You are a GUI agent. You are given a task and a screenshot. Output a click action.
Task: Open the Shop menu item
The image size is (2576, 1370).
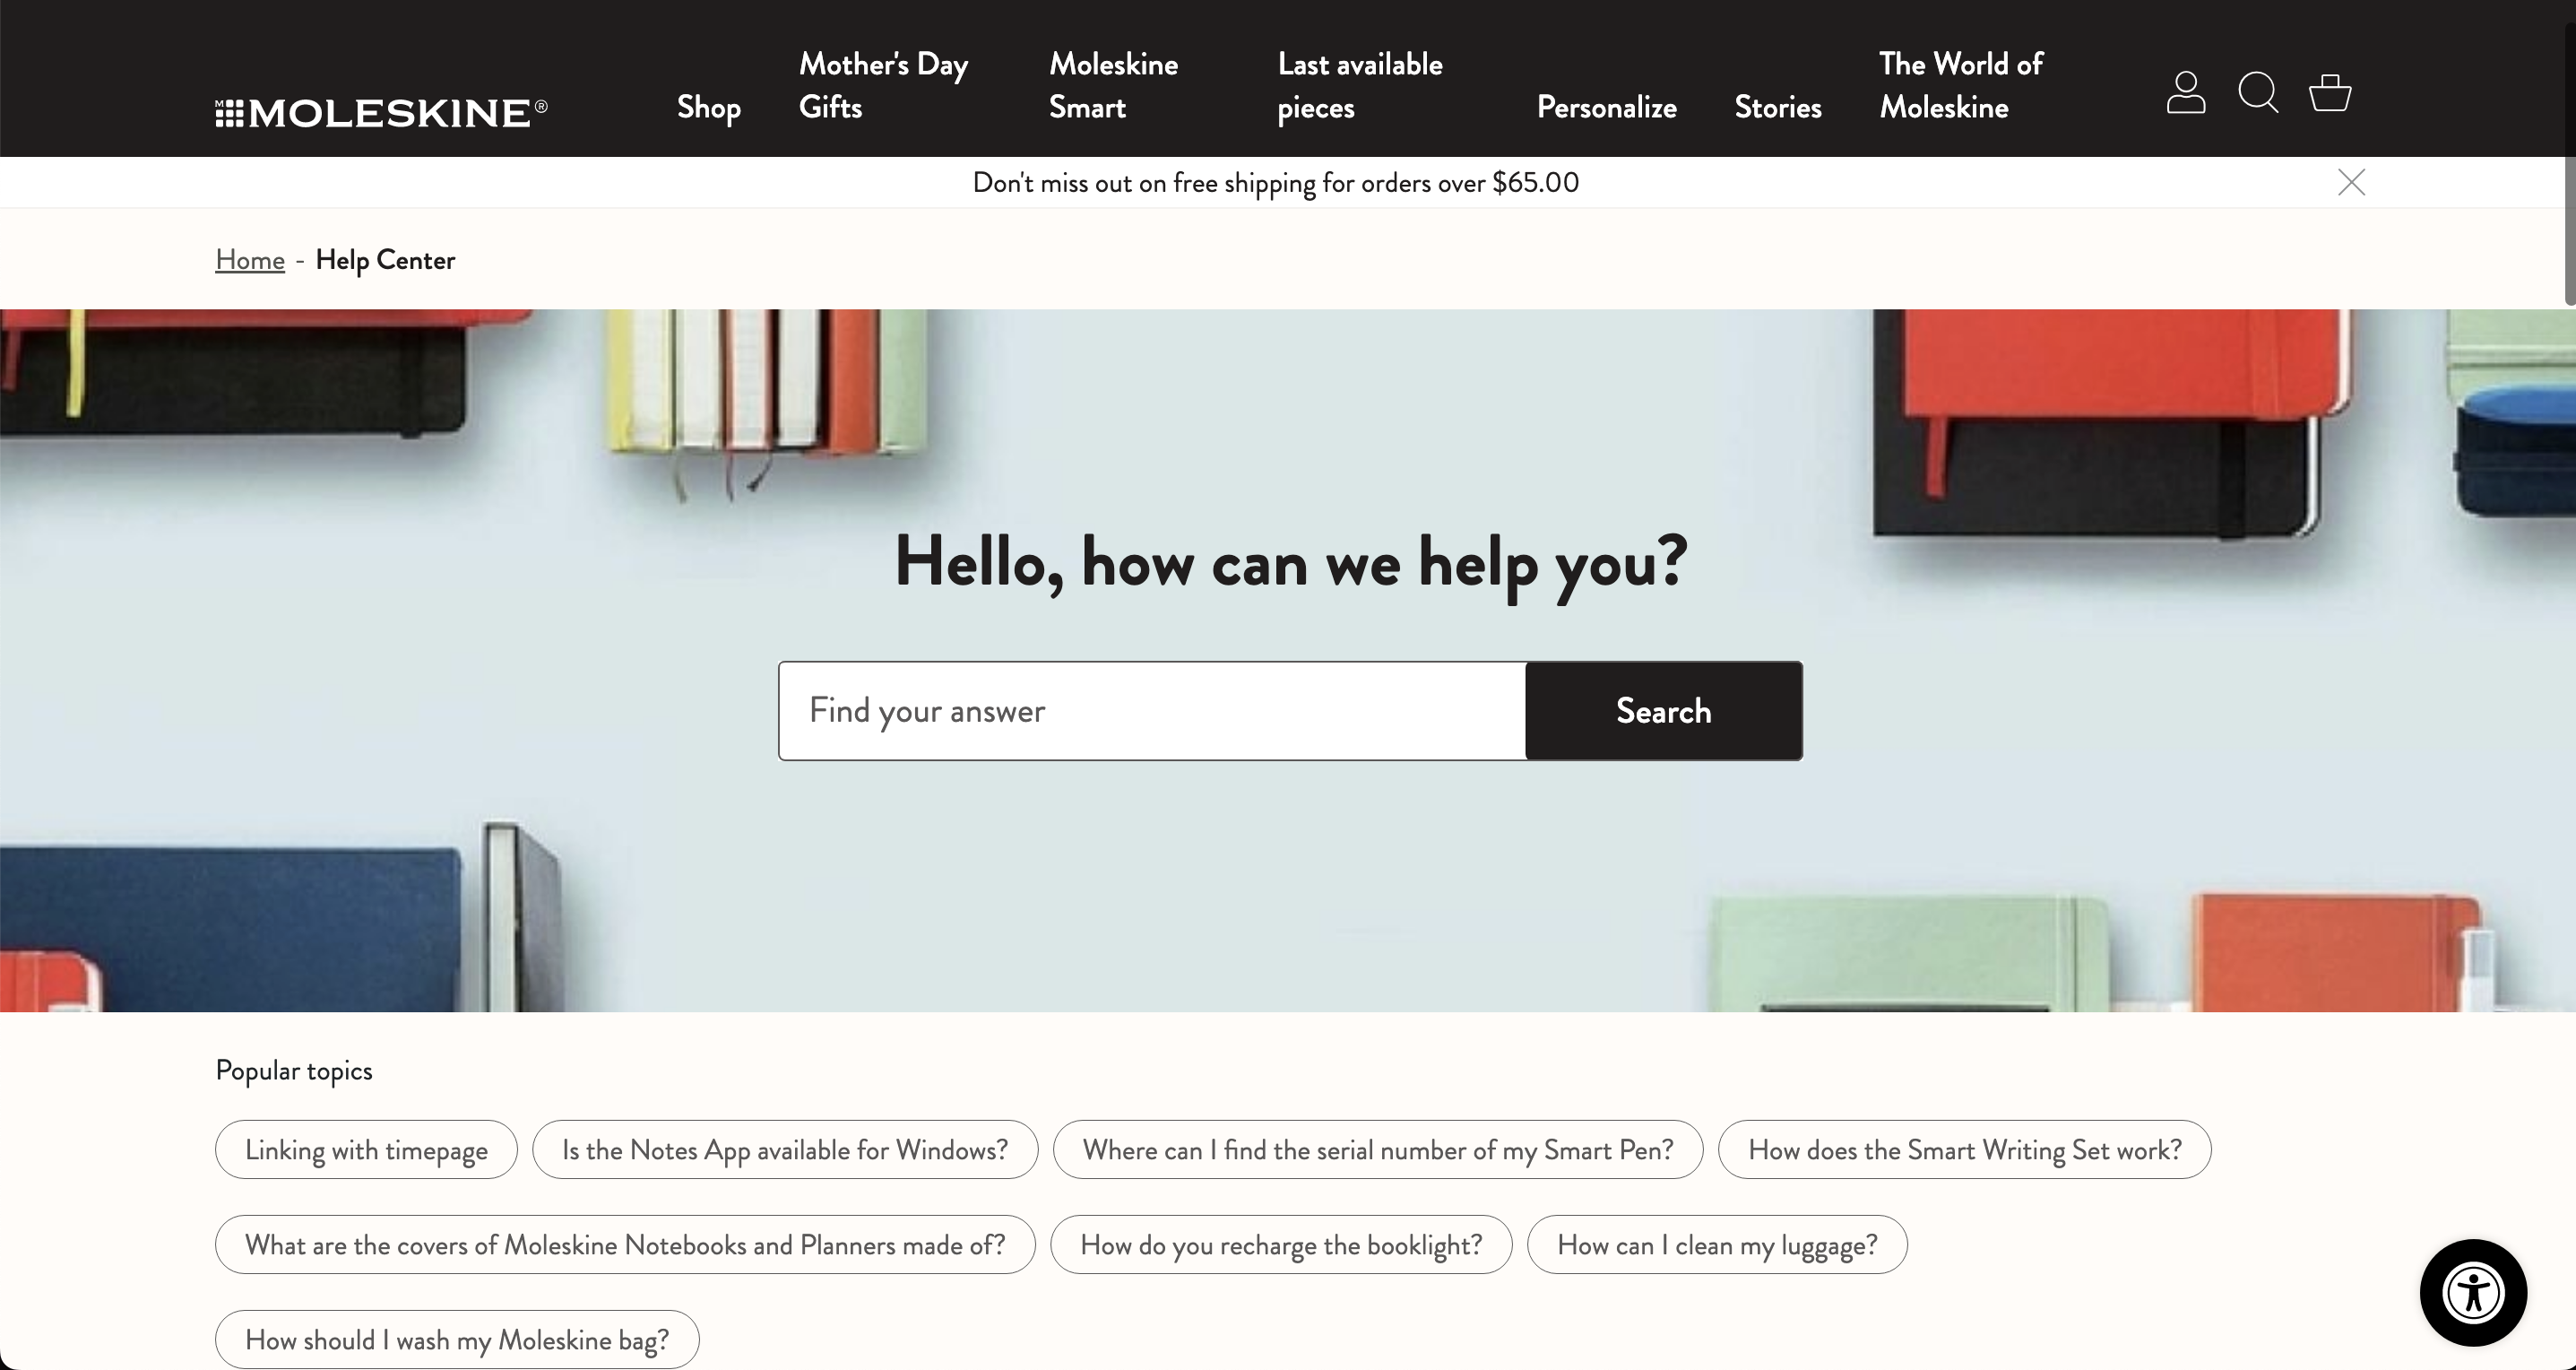click(709, 108)
